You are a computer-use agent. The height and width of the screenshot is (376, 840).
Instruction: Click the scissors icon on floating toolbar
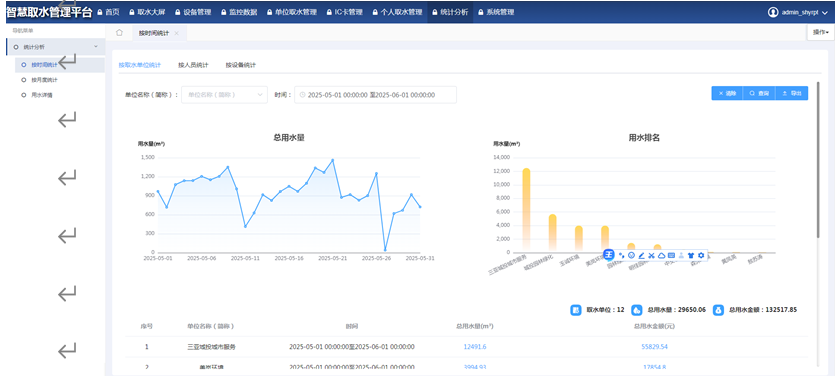point(651,255)
